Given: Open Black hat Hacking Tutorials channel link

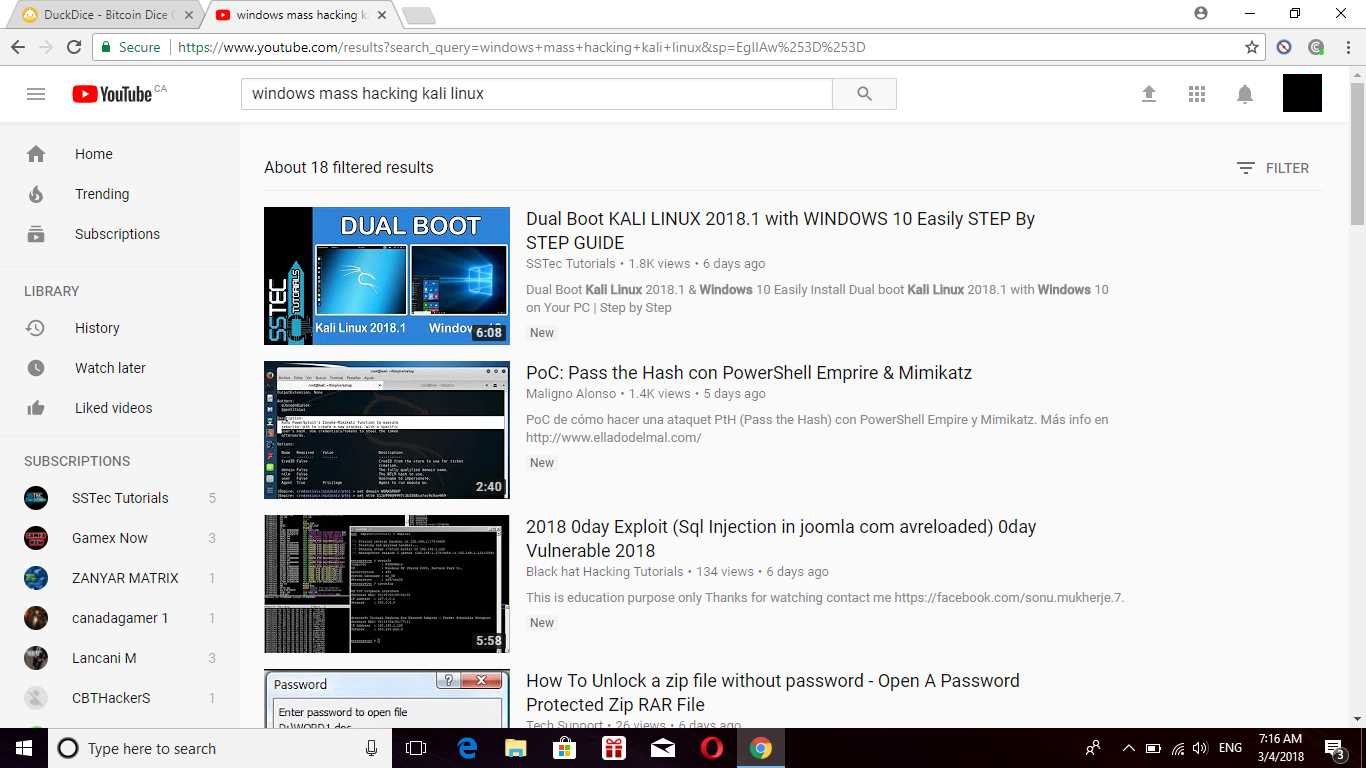Looking at the screenshot, I should click(x=605, y=572).
